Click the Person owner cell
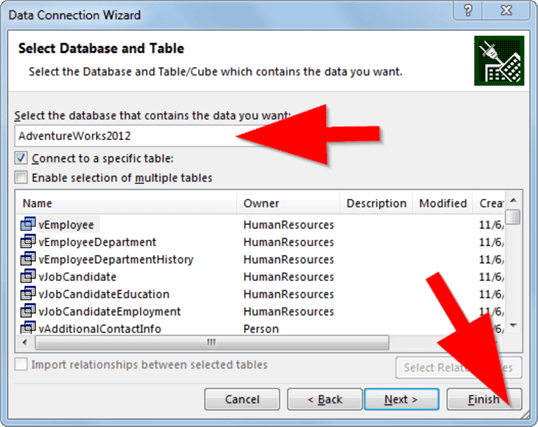The image size is (538, 427). [x=261, y=329]
